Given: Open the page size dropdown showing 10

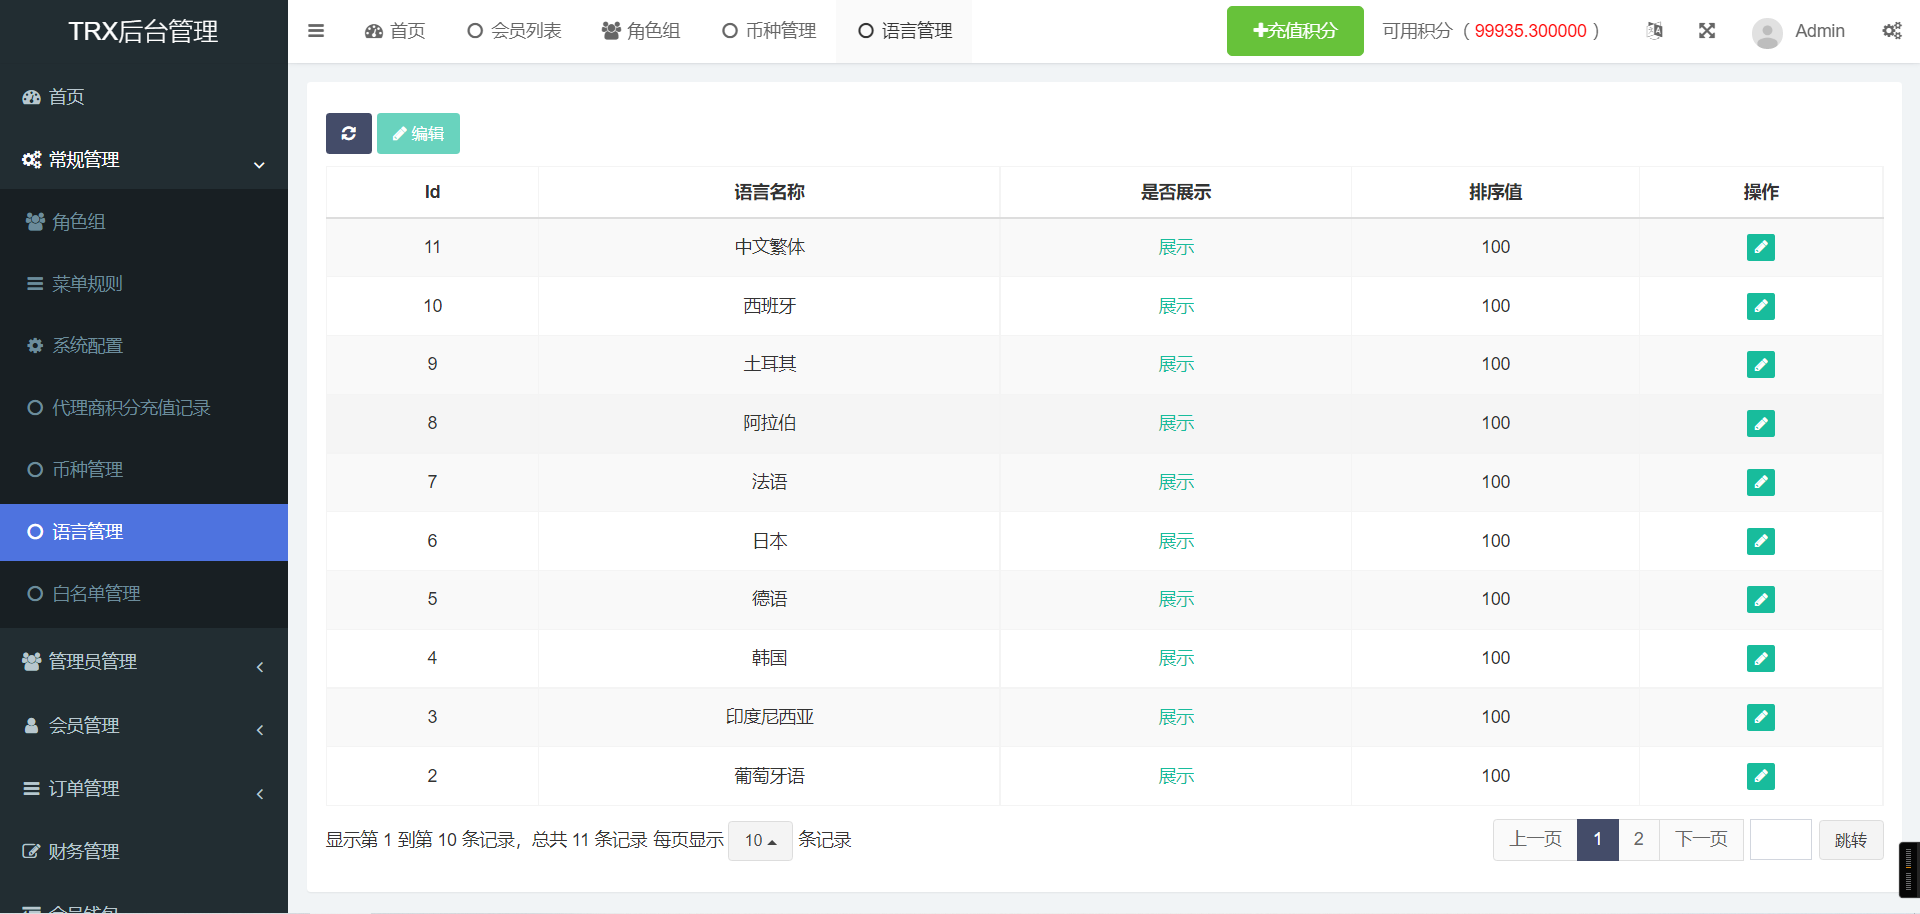Looking at the screenshot, I should [x=760, y=841].
